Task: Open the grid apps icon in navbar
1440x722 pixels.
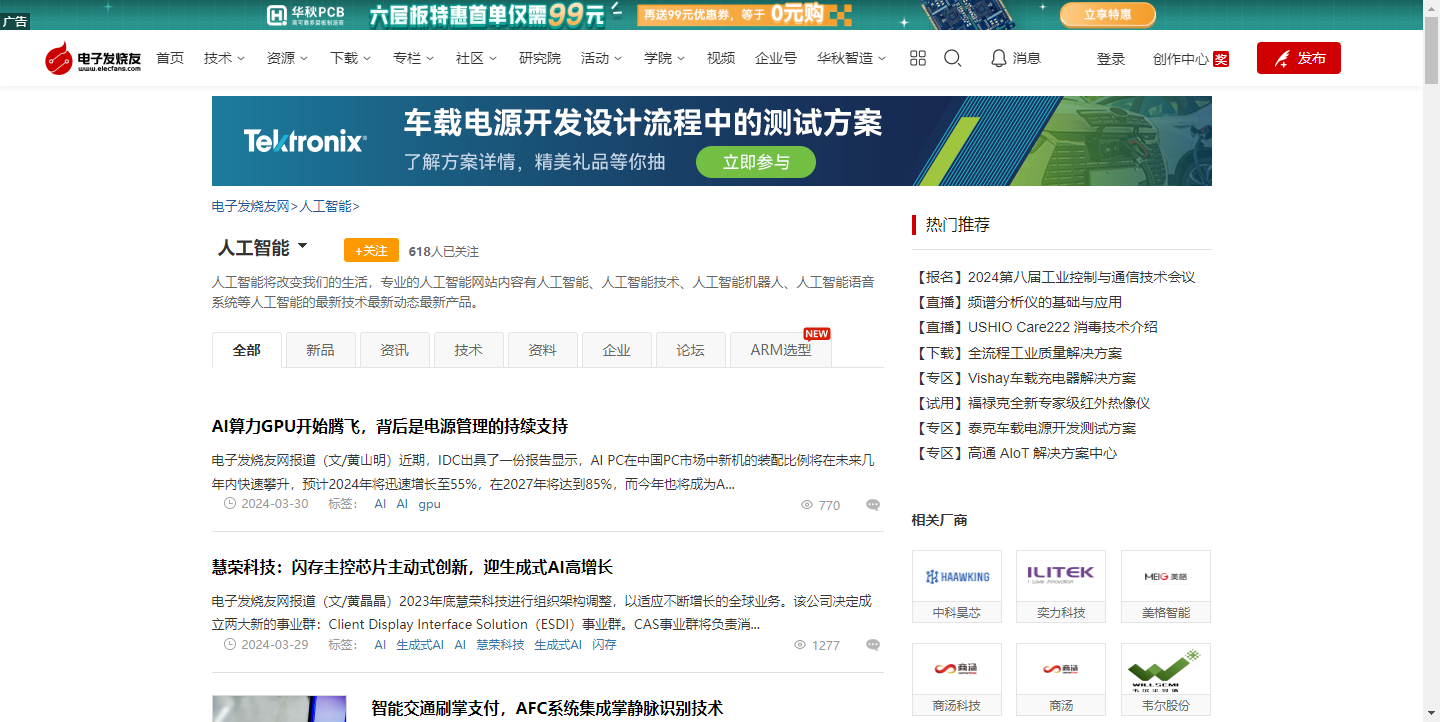Action: [918, 58]
